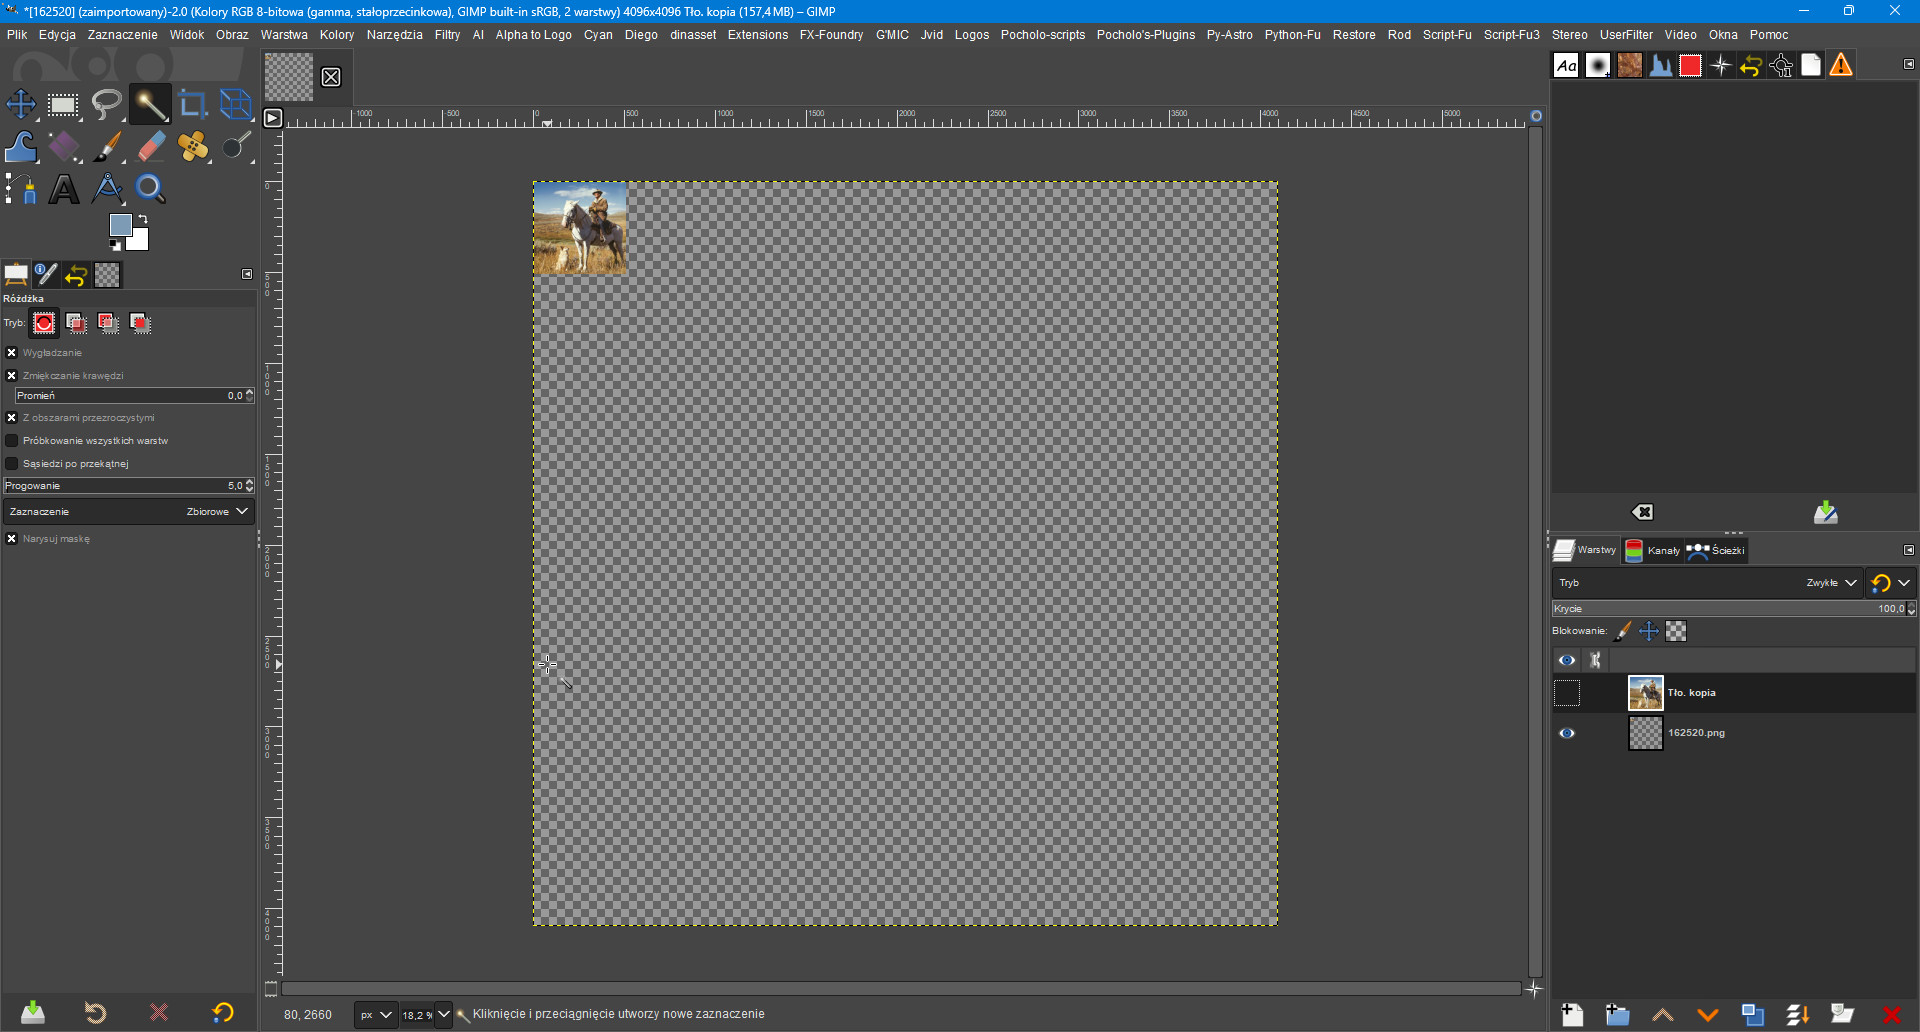This screenshot has width=1920, height=1032.
Task: Select the Free Select lasso tool
Action: coord(106,105)
